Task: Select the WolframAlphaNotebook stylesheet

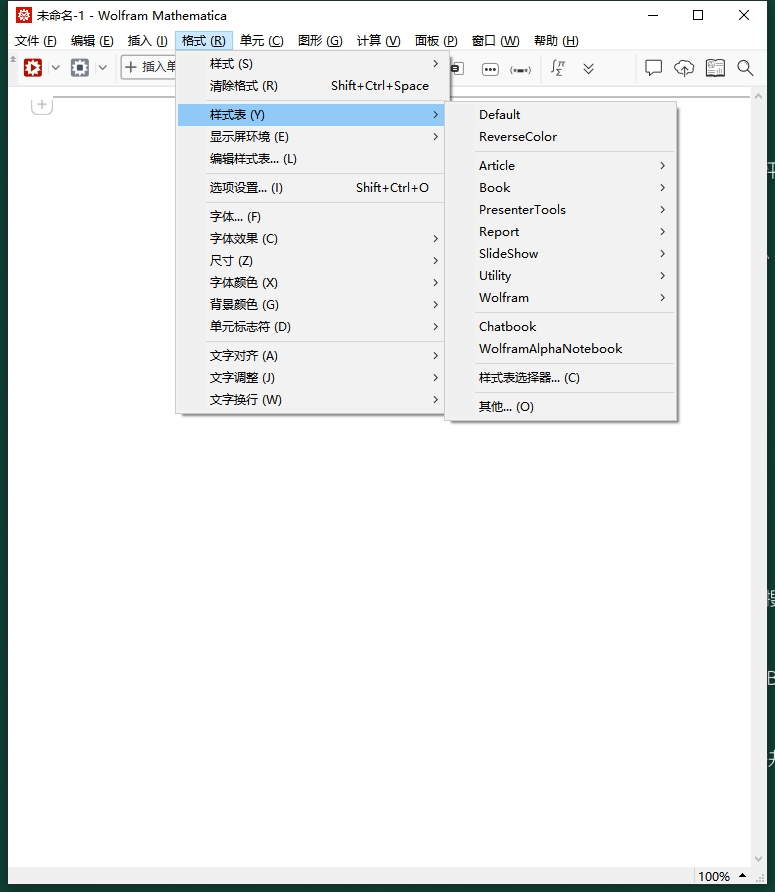Action: pos(561,349)
